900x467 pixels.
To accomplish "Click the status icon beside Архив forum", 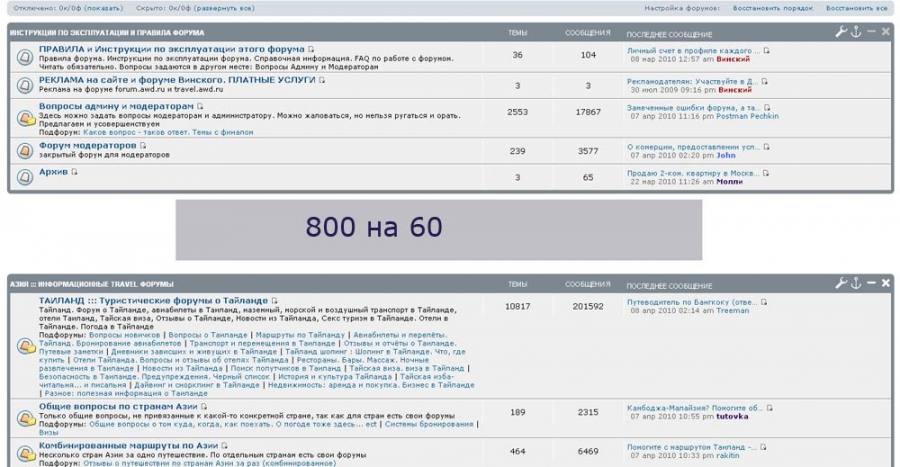I will [x=25, y=177].
